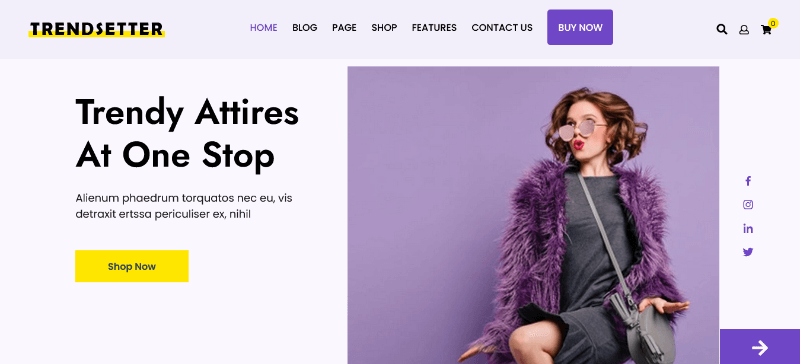Screen dimensions: 800x364
Task: Click the white next-slide arrow
Action: click(760, 348)
